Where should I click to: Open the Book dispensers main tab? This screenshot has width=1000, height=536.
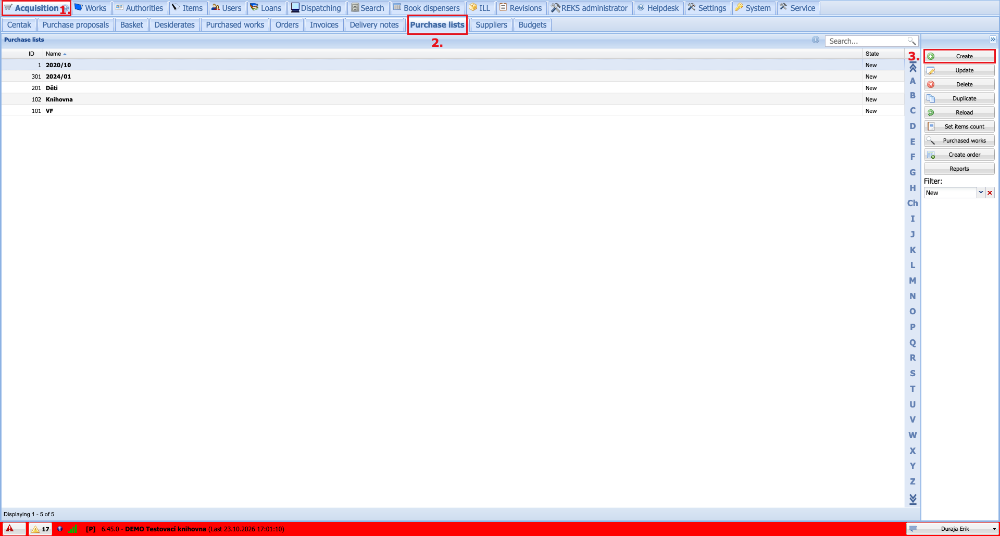pyautogui.click(x=427, y=8)
